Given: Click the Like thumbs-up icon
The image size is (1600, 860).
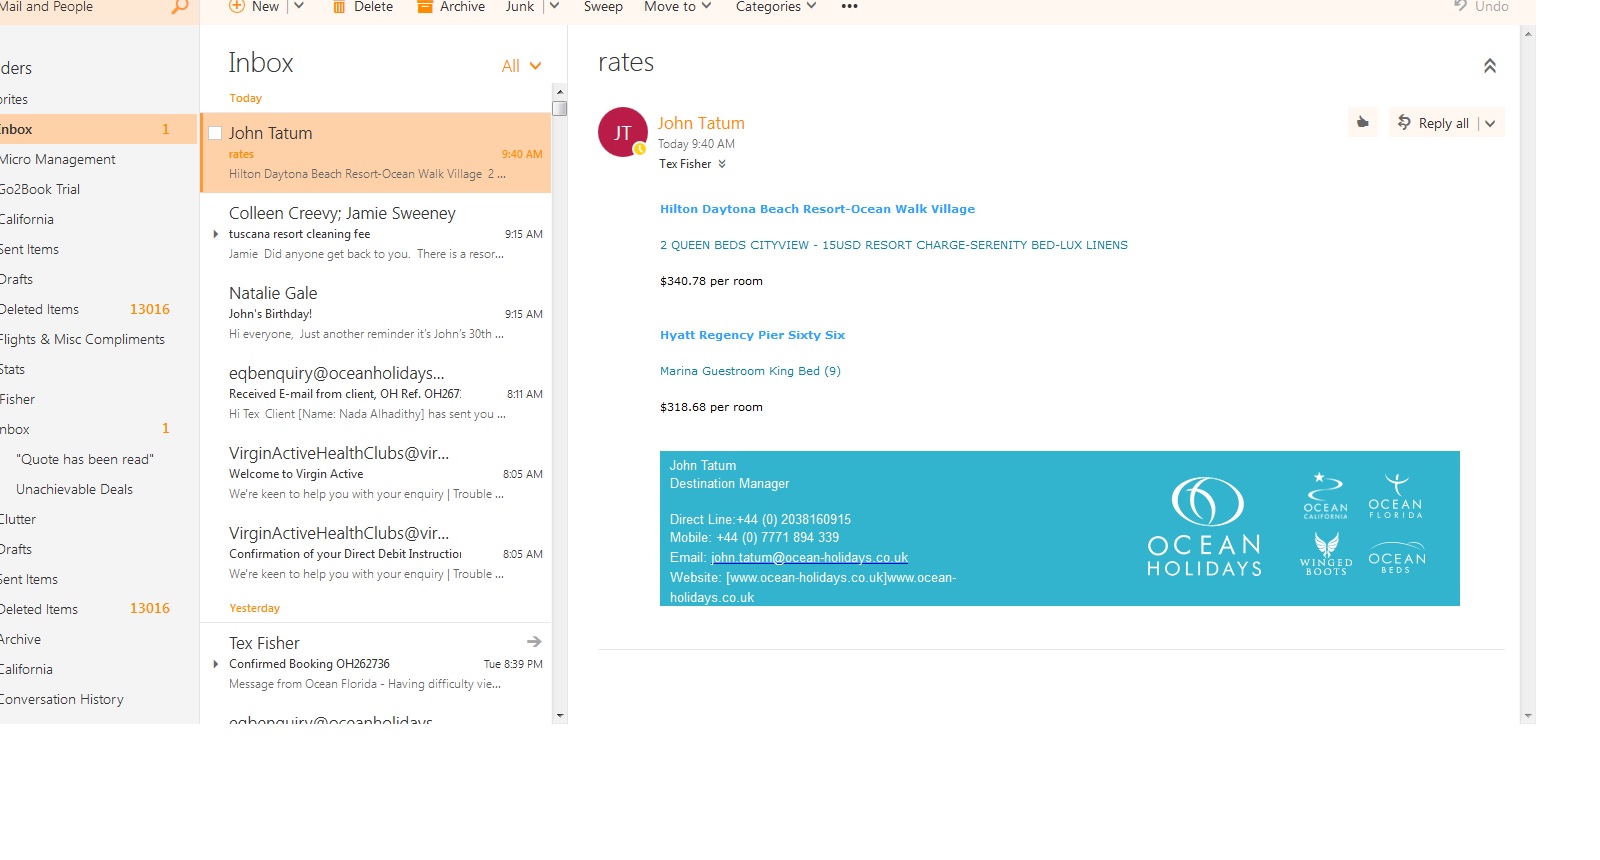Looking at the screenshot, I should 1362,123.
